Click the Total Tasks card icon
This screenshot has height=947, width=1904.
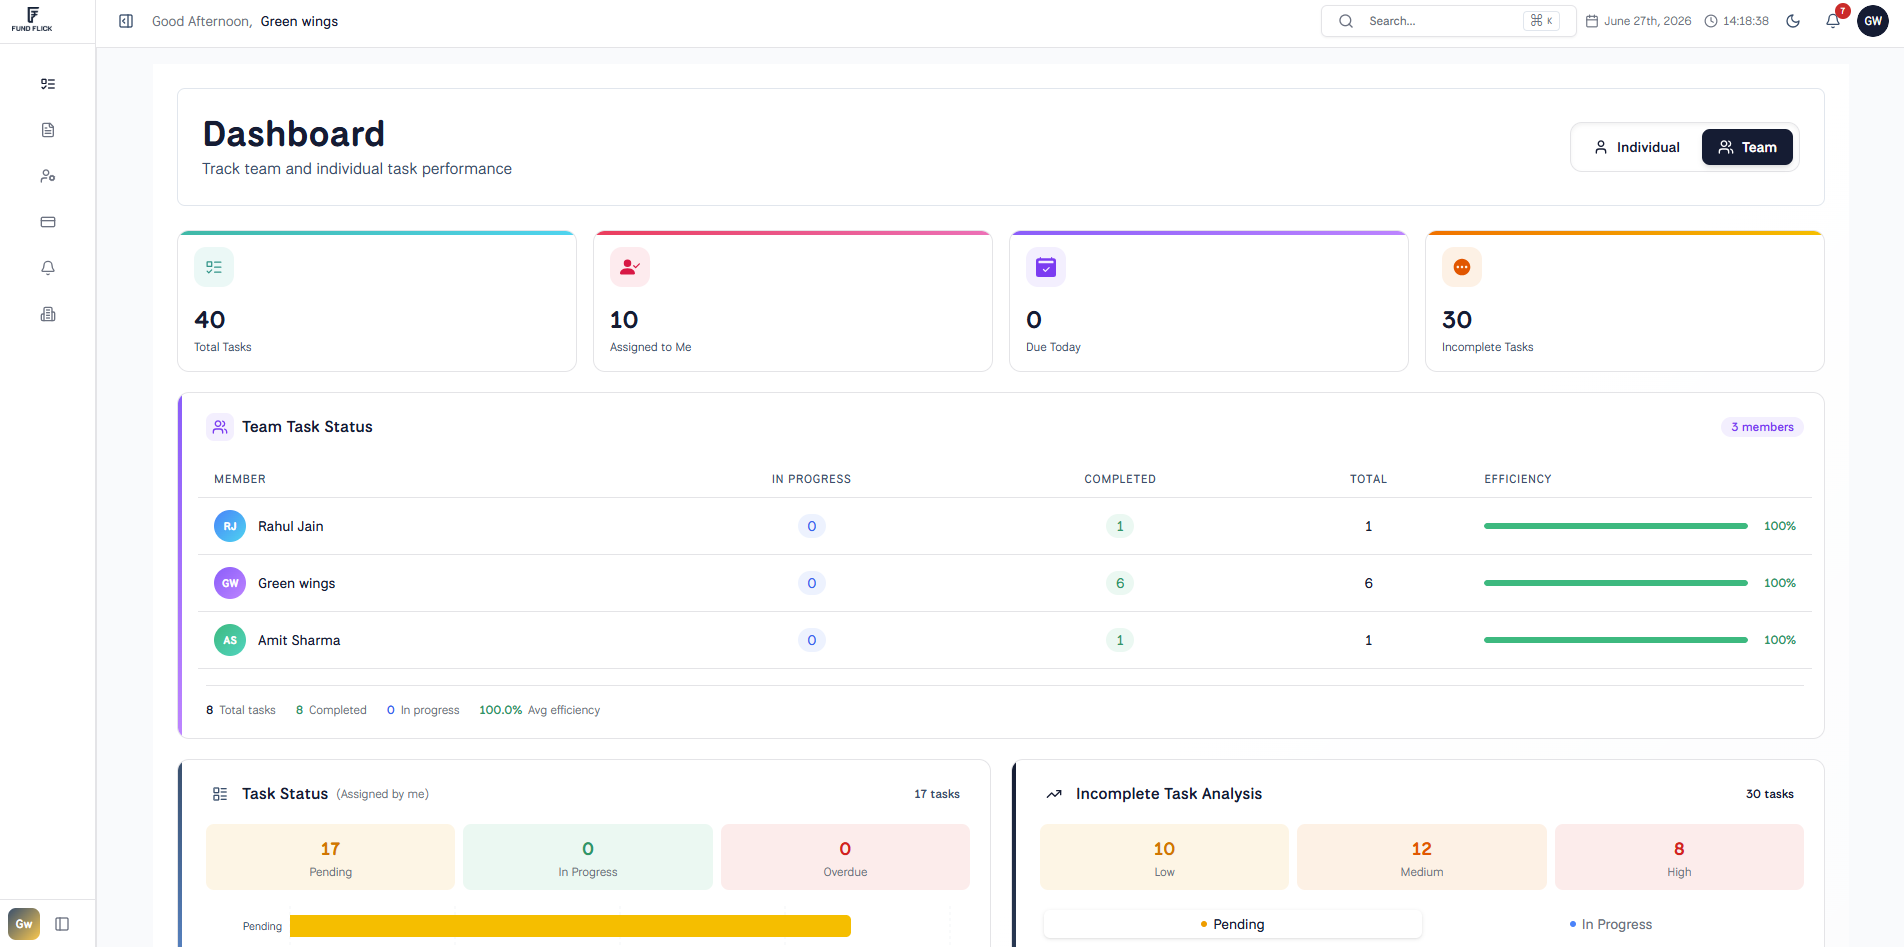tap(214, 267)
